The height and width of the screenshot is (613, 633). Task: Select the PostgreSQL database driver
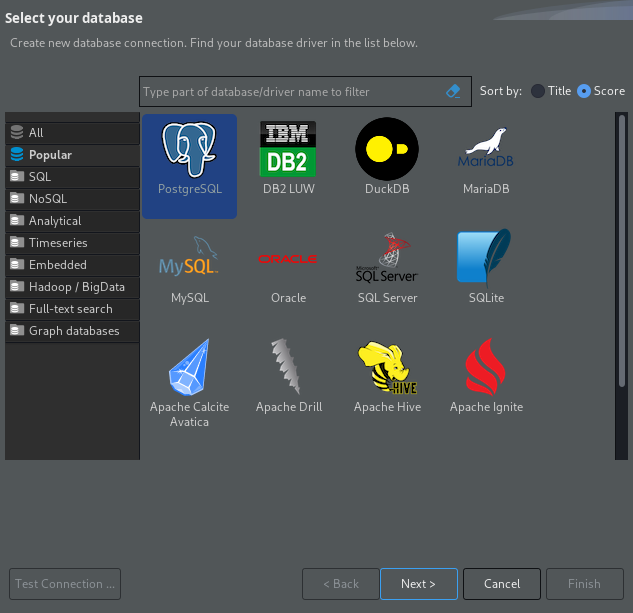[x=189, y=166]
